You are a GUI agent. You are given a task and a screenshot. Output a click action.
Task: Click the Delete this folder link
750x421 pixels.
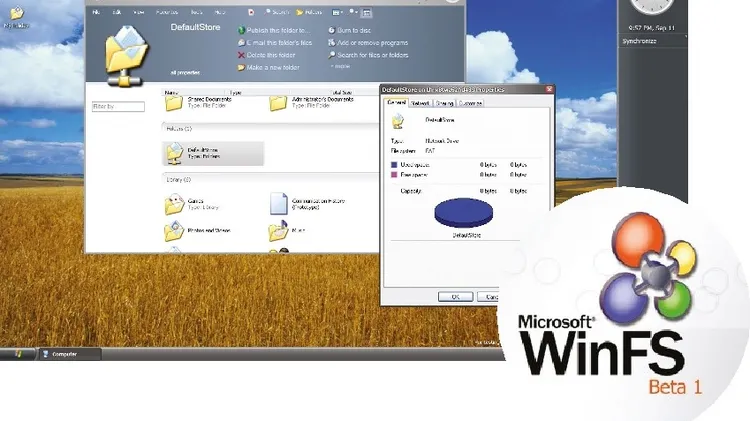click(x=271, y=55)
